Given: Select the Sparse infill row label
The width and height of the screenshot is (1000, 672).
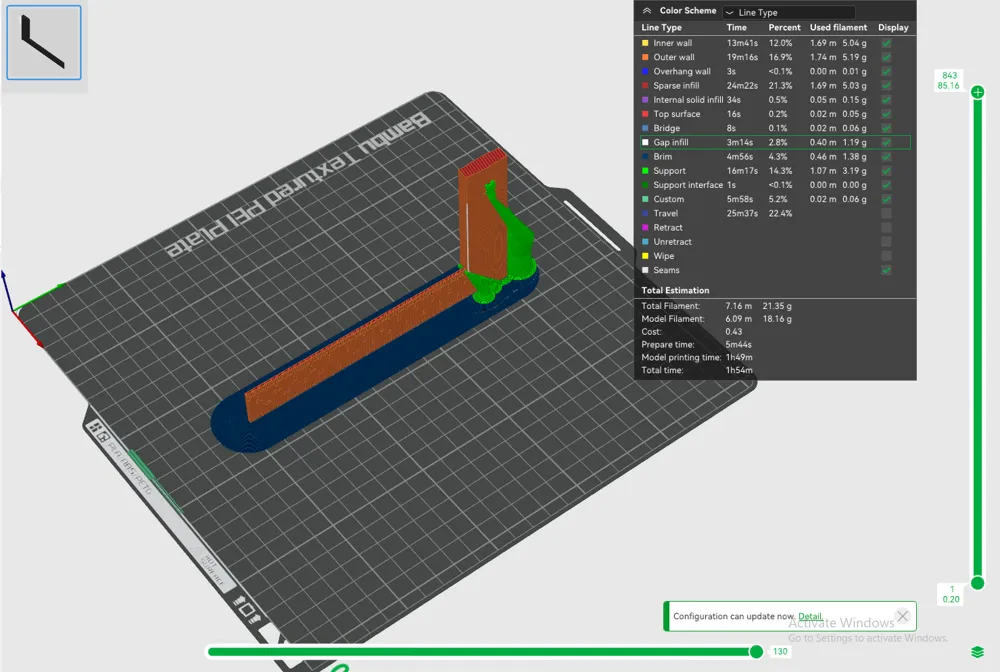Looking at the screenshot, I should [x=676, y=85].
